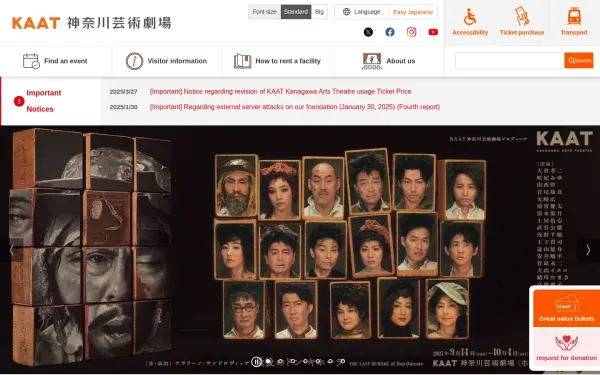The height and width of the screenshot is (375, 600).
Task: Open the Facebook page icon
Action: [390, 32]
